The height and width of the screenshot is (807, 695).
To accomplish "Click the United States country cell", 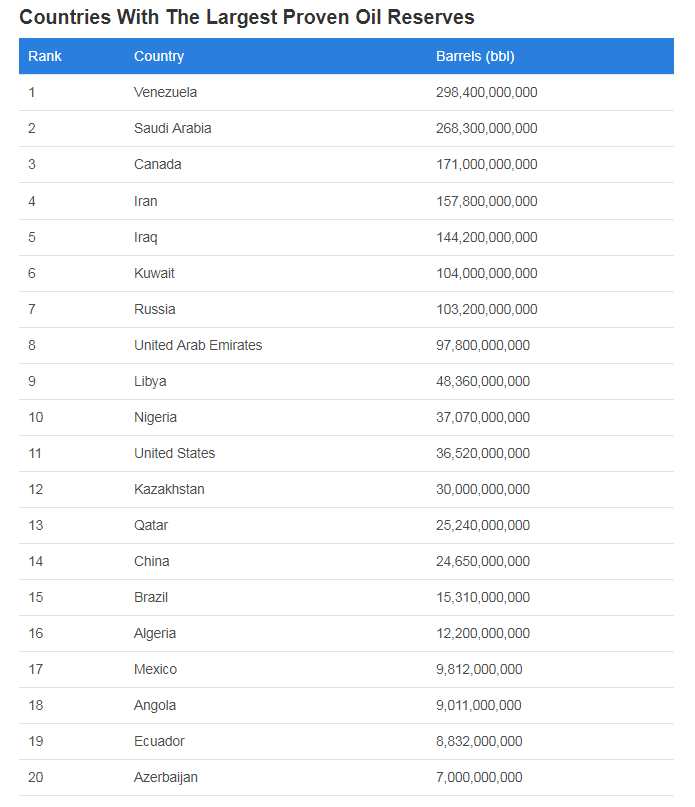I will [174, 453].
